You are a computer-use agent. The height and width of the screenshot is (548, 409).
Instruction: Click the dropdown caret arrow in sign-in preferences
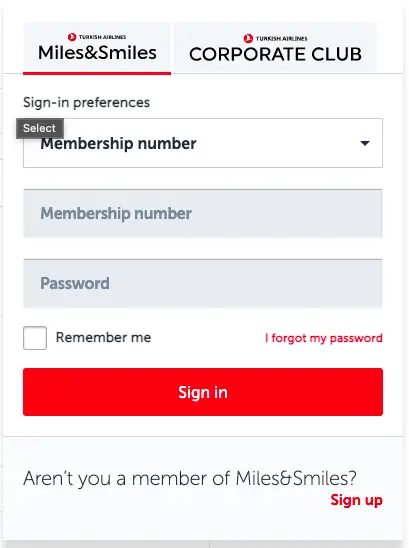(365, 143)
